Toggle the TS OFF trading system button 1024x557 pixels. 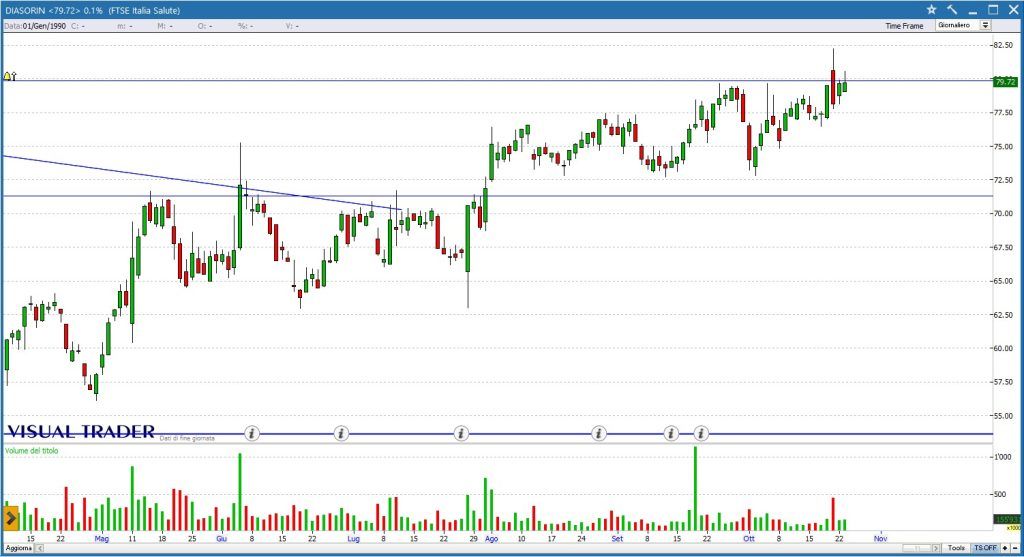985,548
